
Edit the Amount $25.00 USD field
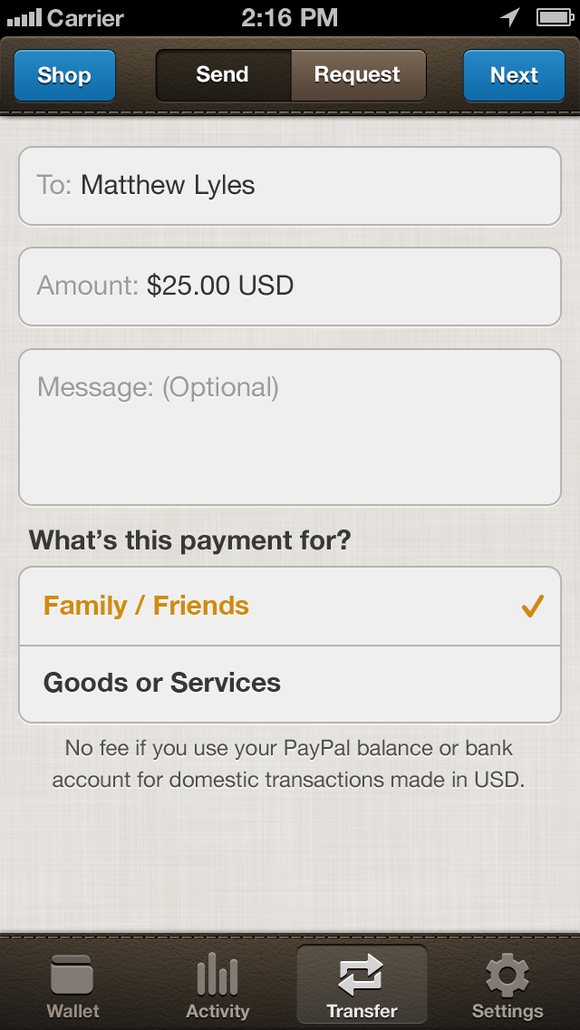point(290,286)
